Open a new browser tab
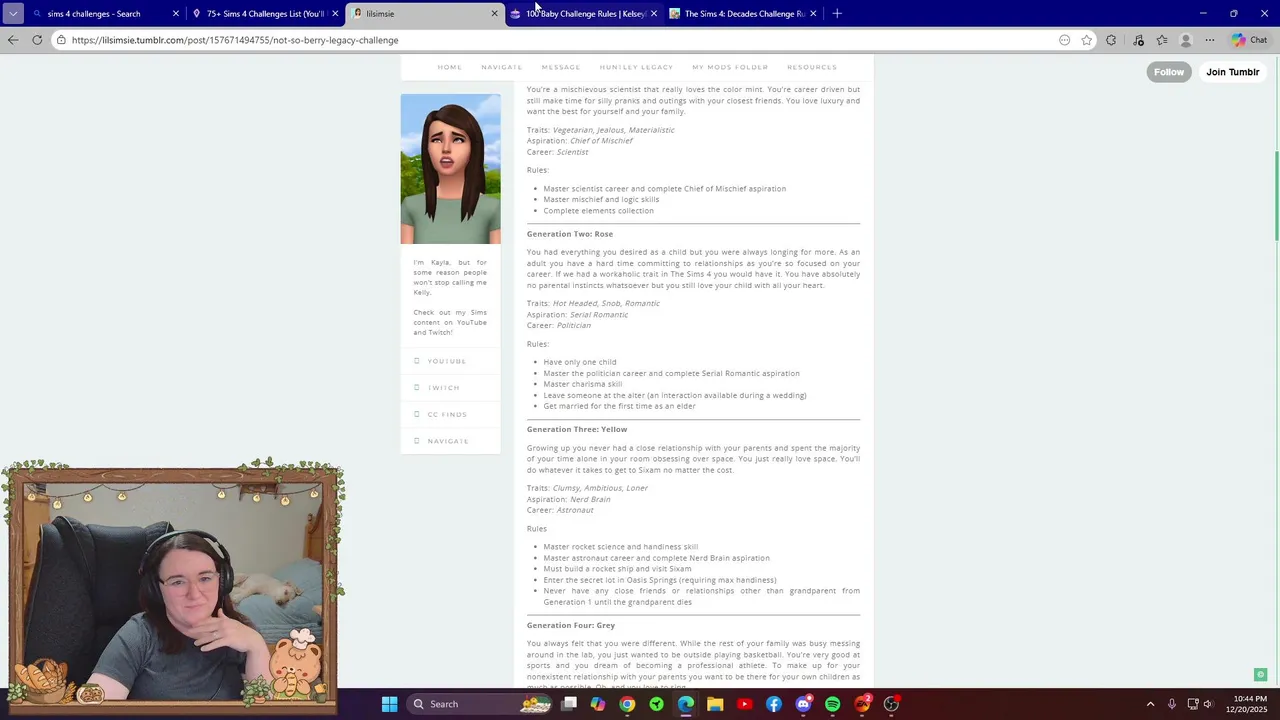Screen dimensions: 1280x720 click(837, 14)
